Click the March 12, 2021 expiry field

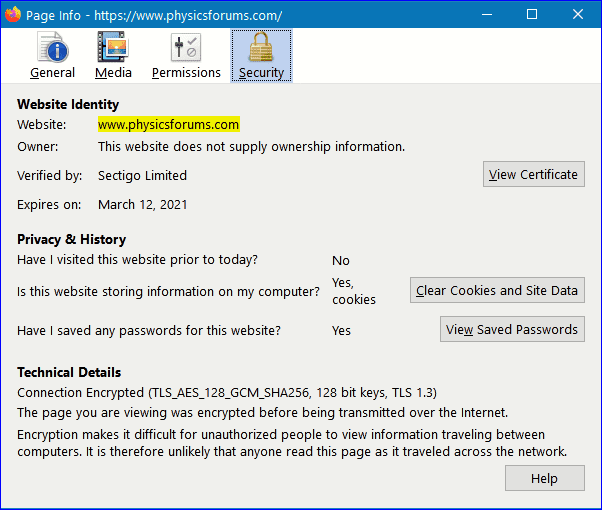pyautogui.click(x=142, y=205)
